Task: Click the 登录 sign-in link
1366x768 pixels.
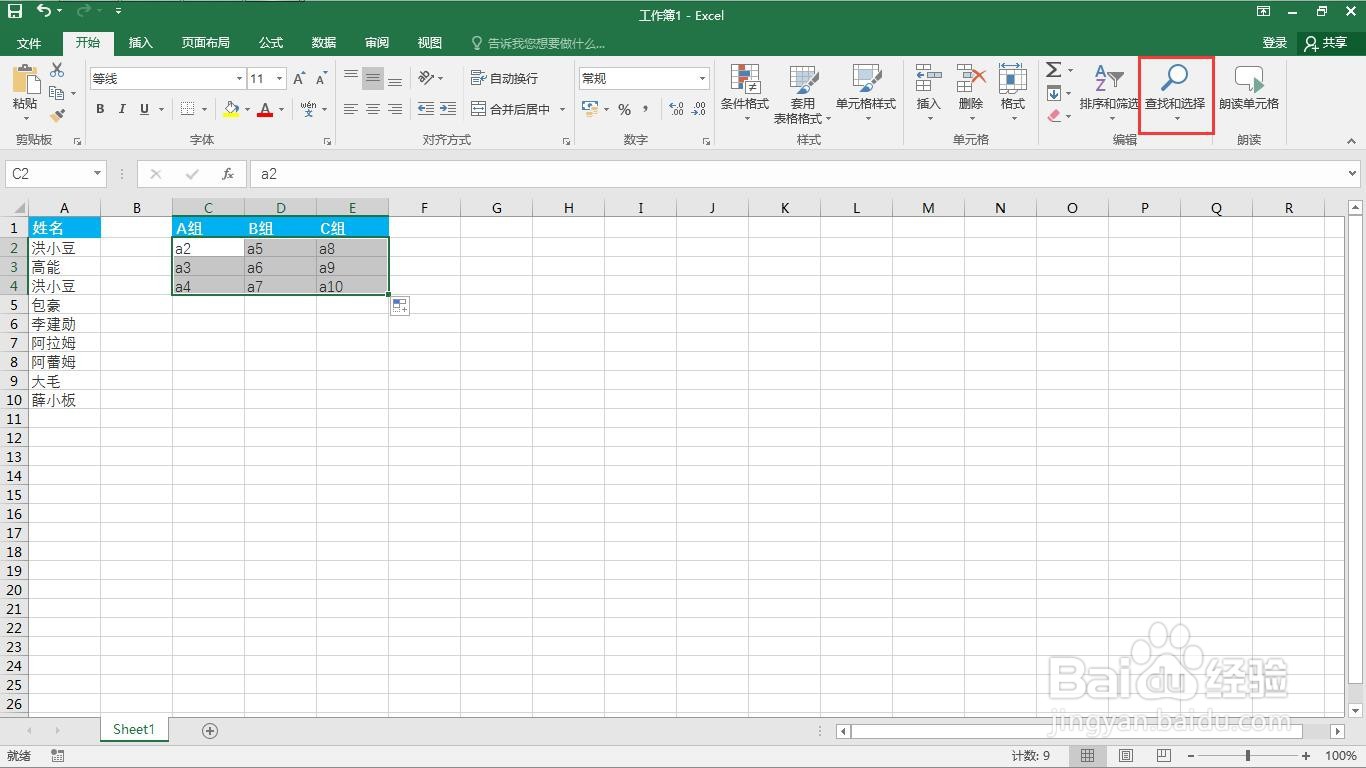Action: pos(1275,43)
